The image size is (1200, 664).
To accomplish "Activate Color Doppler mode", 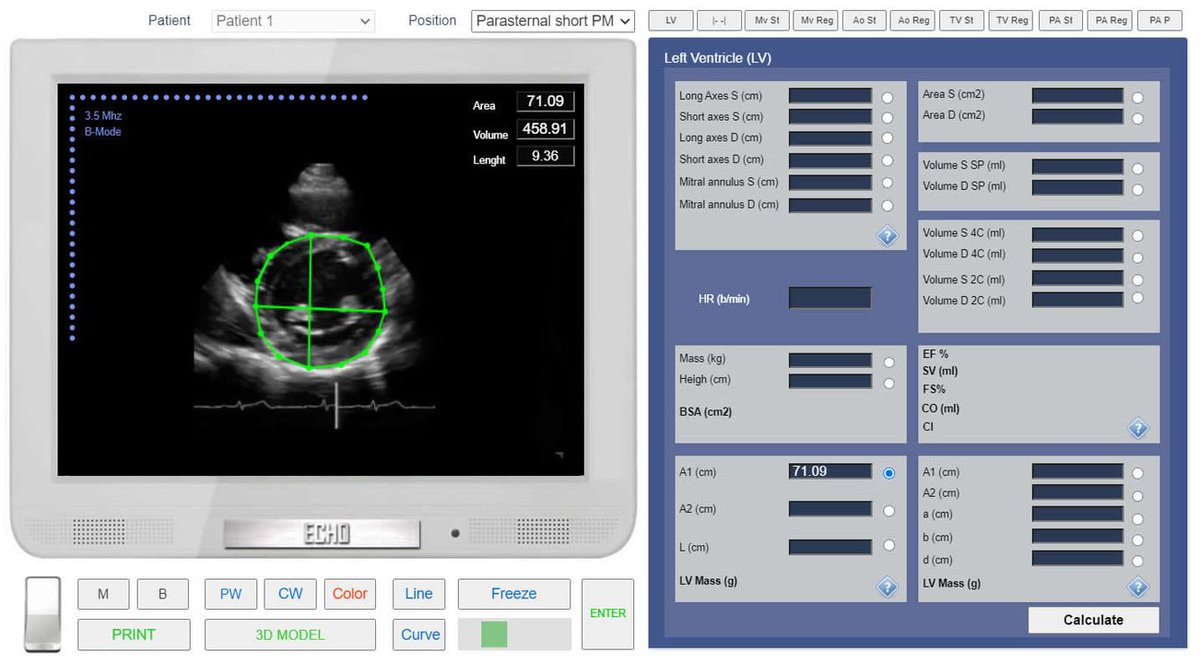I will [x=350, y=594].
